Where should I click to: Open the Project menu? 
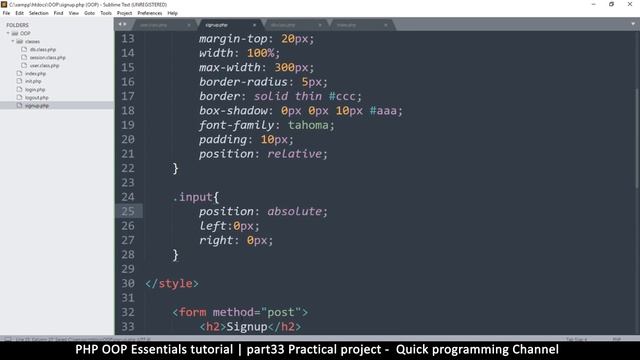click(x=124, y=13)
